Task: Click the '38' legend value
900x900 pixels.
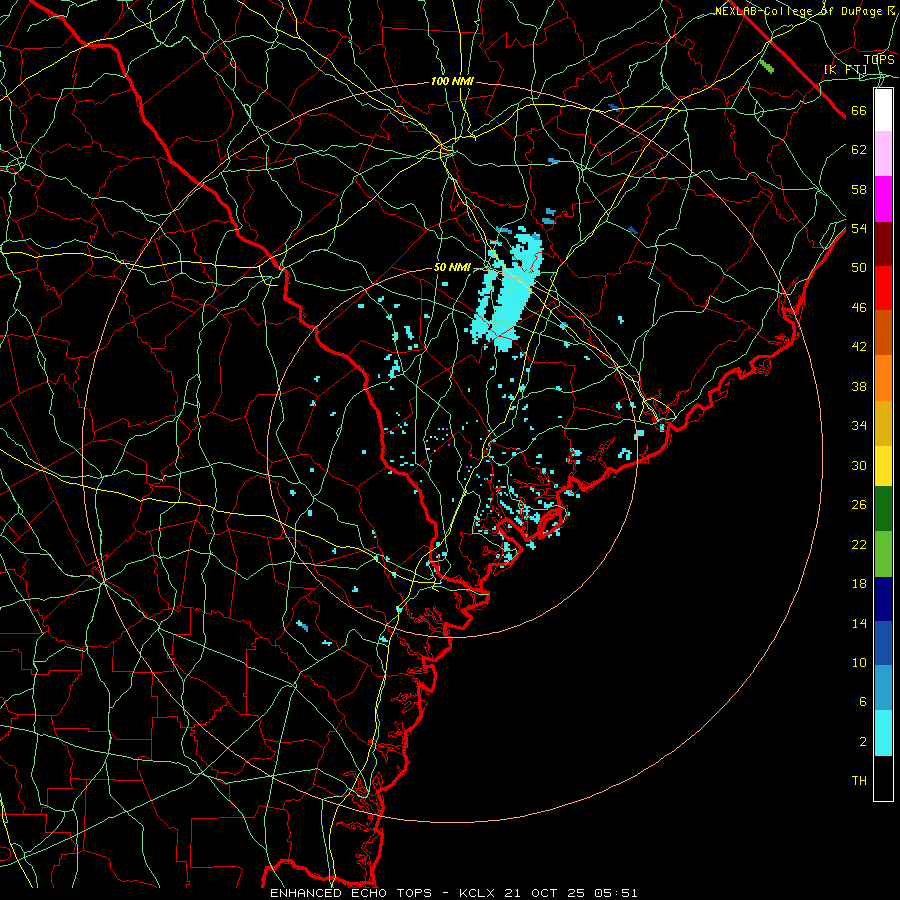Action: (859, 387)
